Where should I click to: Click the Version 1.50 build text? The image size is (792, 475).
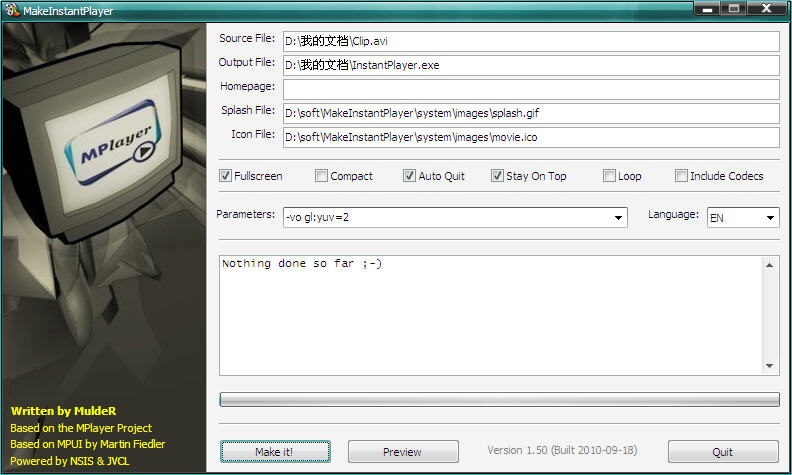562,450
